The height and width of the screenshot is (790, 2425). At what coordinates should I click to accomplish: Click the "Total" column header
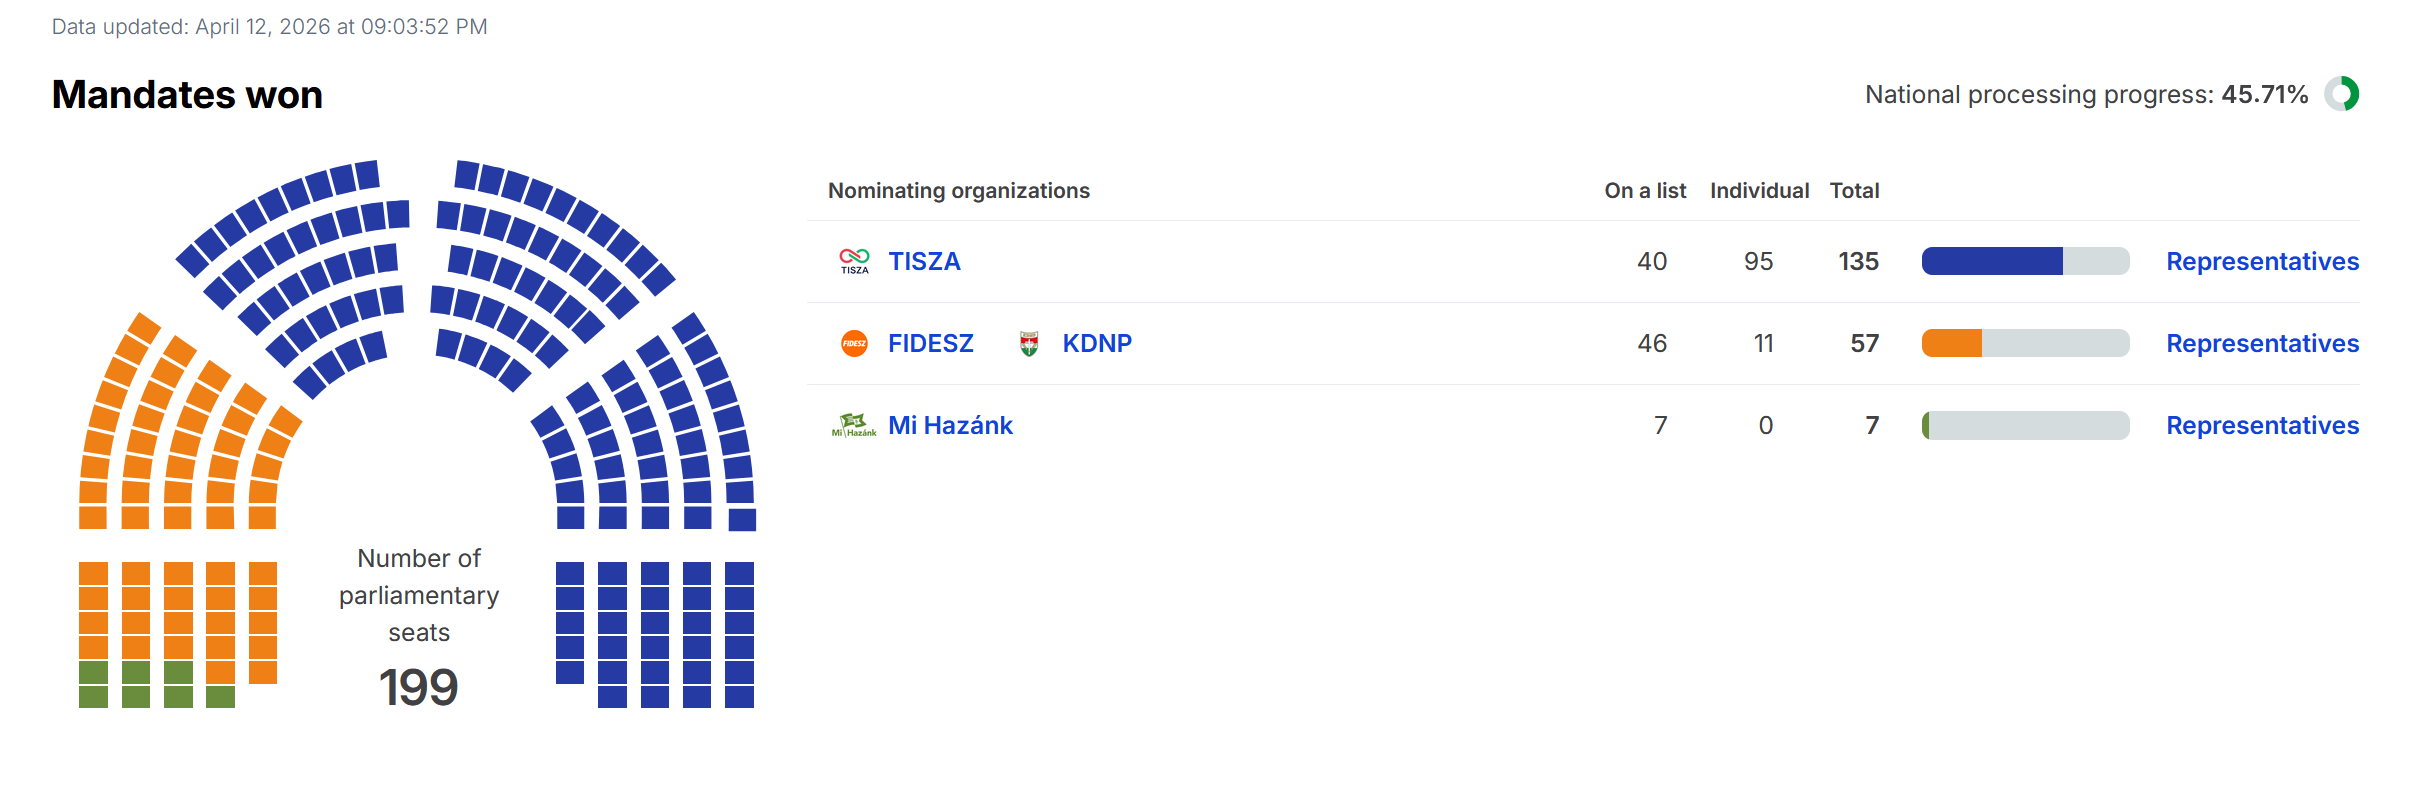pos(1854,190)
